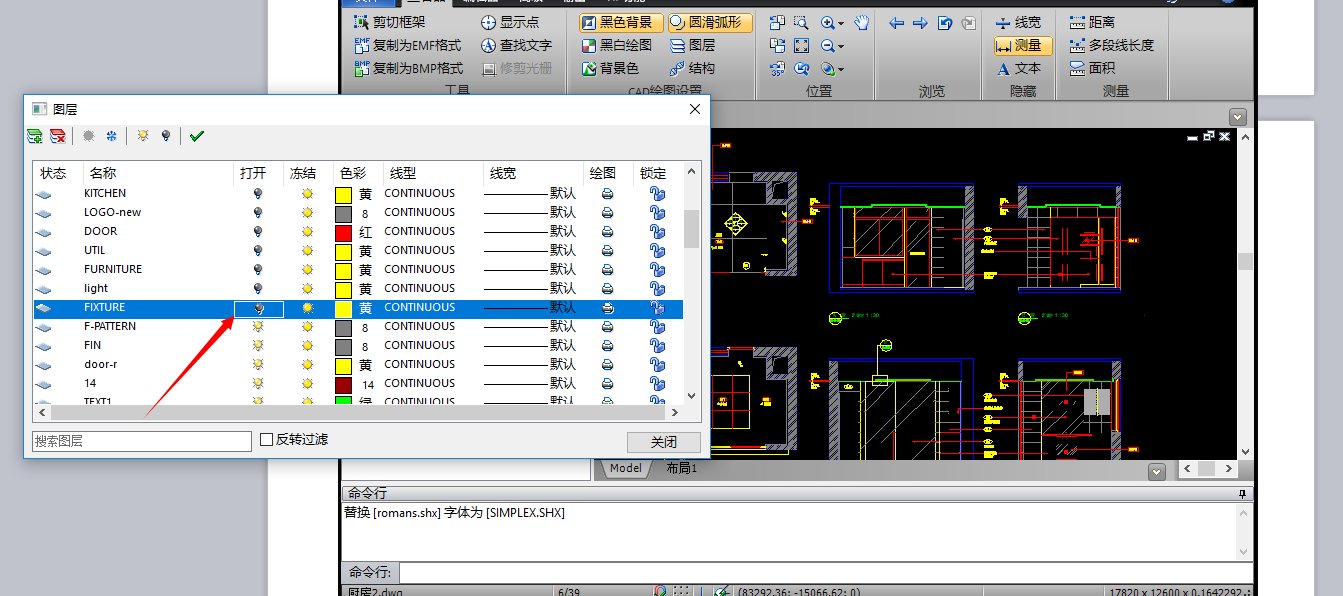Click the green checkmark in layer toolbar

[x=196, y=136]
